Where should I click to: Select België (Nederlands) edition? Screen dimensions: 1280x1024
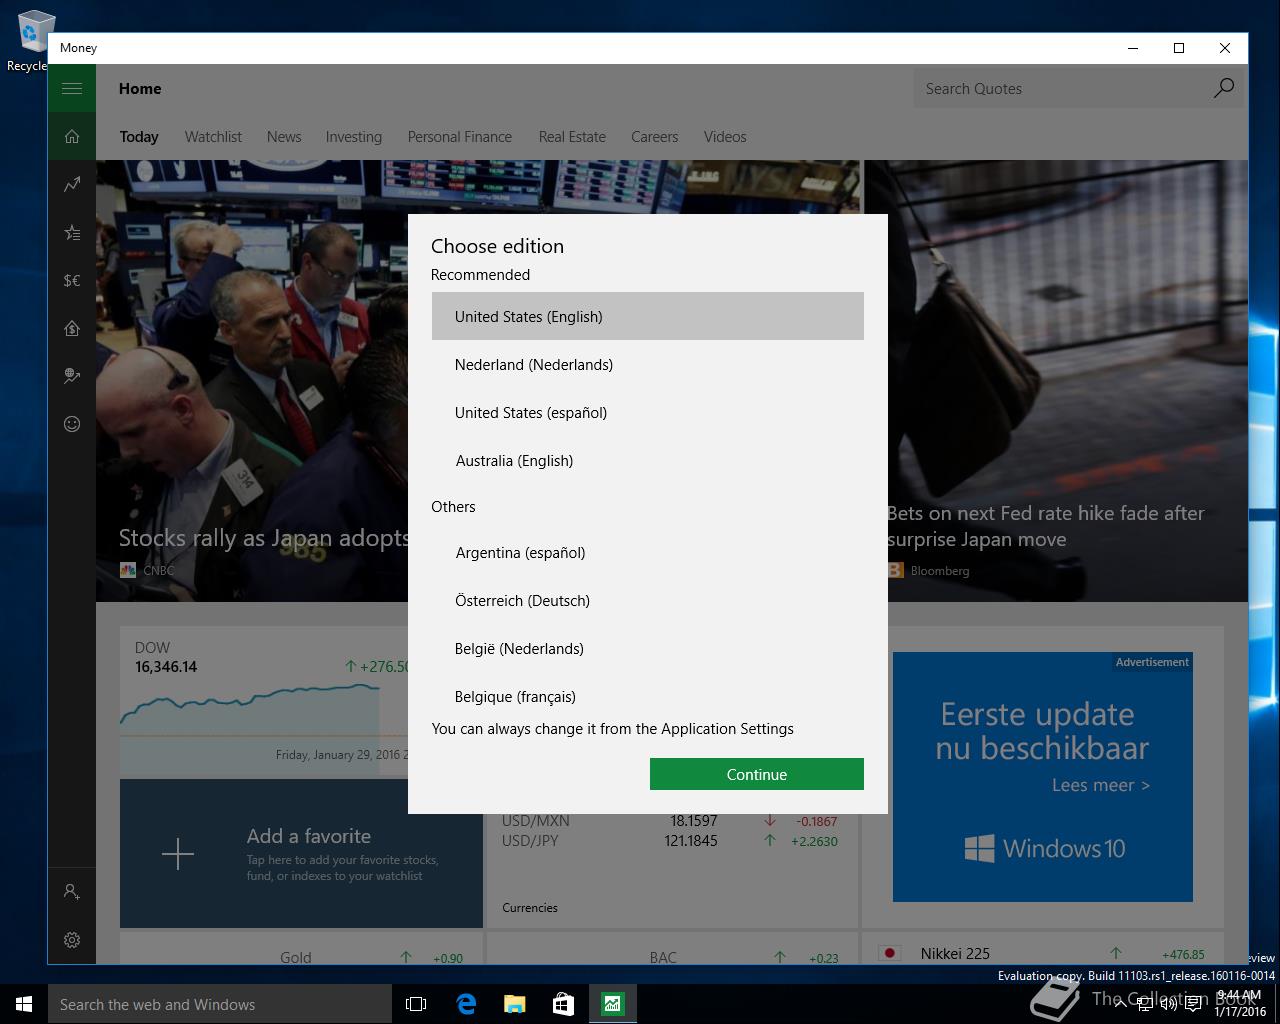[x=648, y=648]
